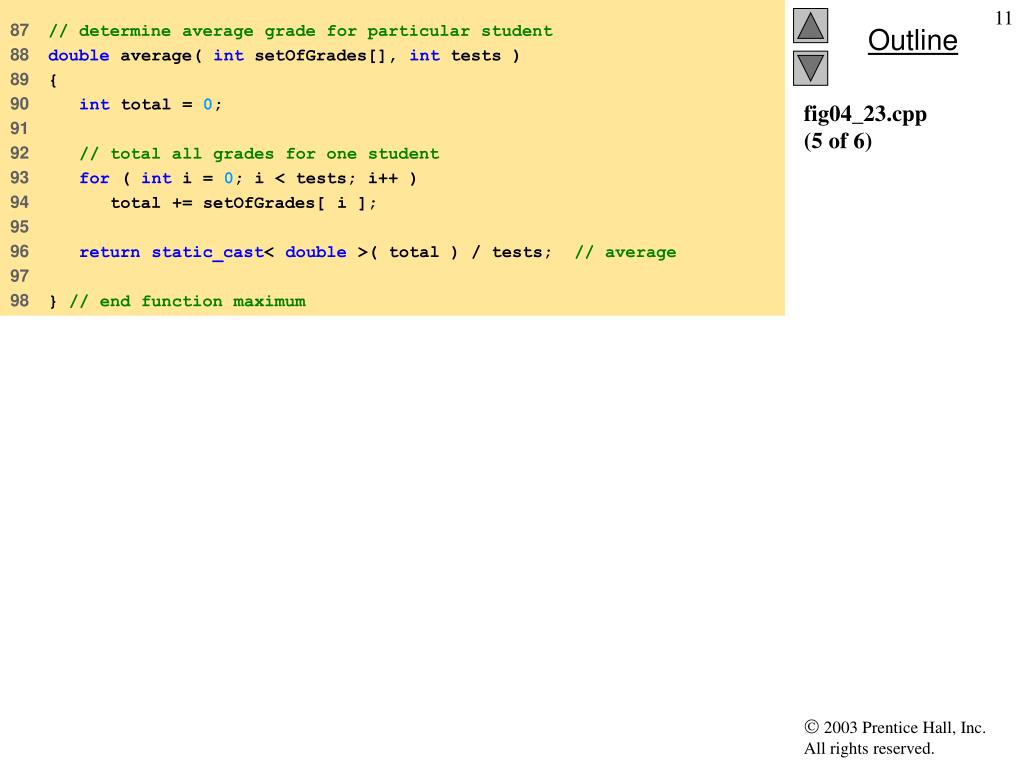Click the average function declaration on line 88
The width and height of the screenshot is (1024, 768).
tap(284, 56)
